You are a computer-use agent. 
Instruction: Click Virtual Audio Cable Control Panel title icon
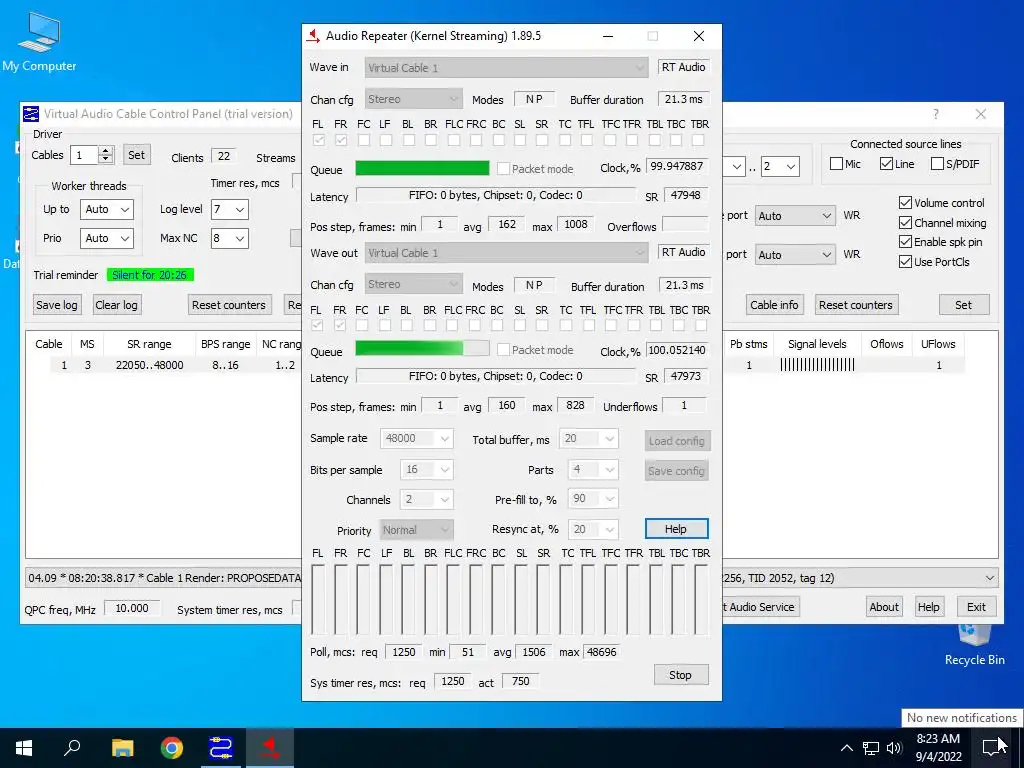(31, 114)
